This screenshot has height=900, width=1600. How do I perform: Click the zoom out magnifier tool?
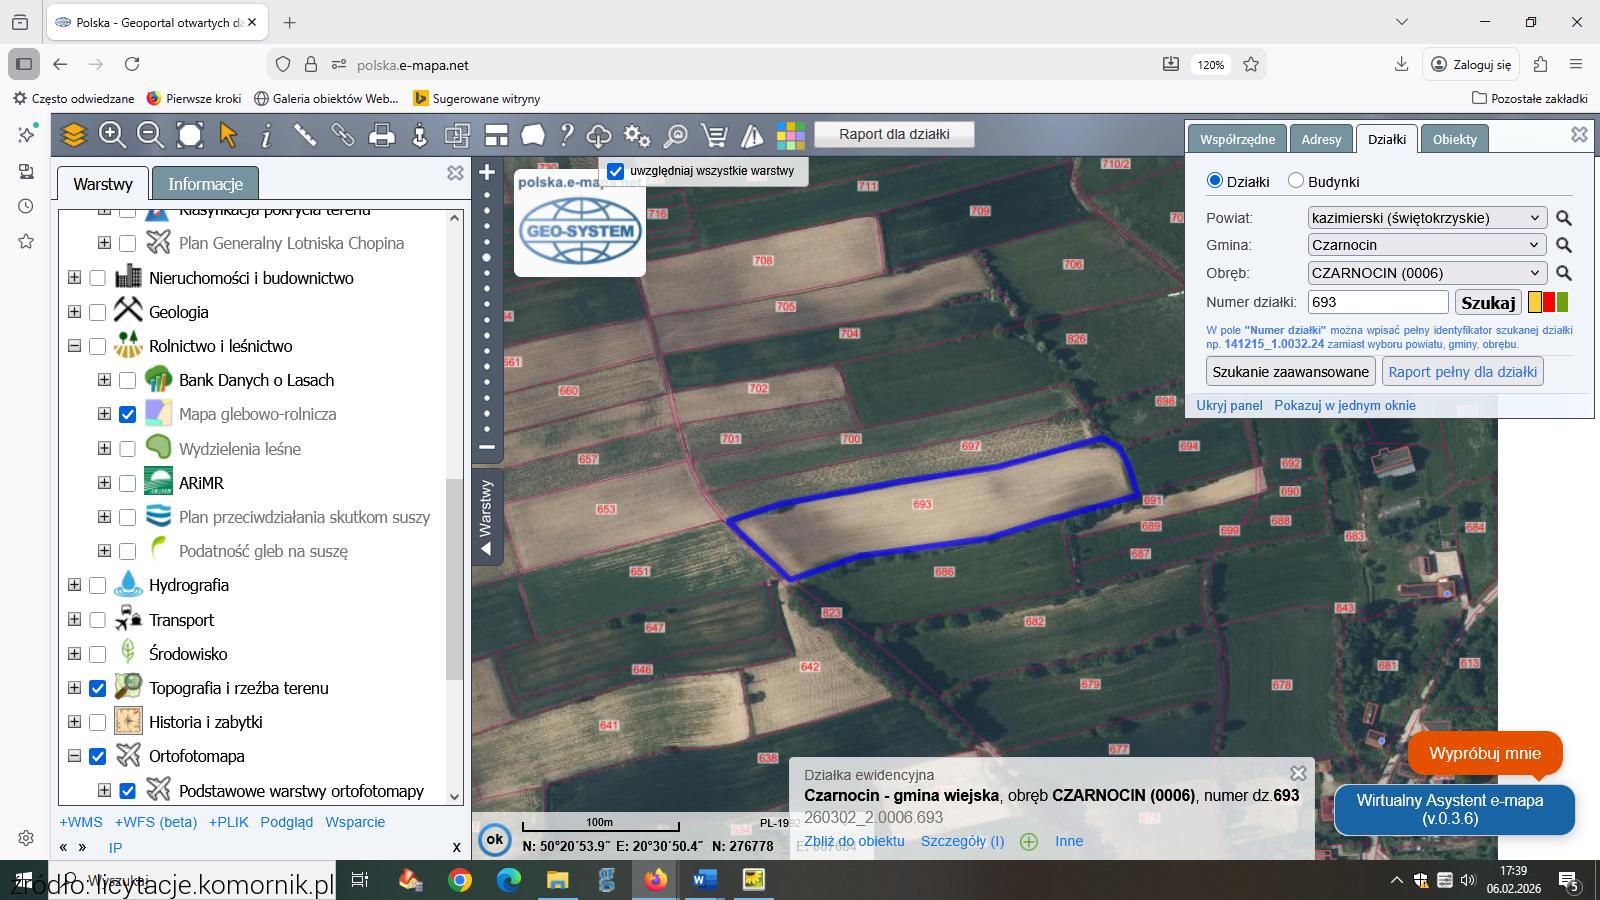click(x=150, y=135)
